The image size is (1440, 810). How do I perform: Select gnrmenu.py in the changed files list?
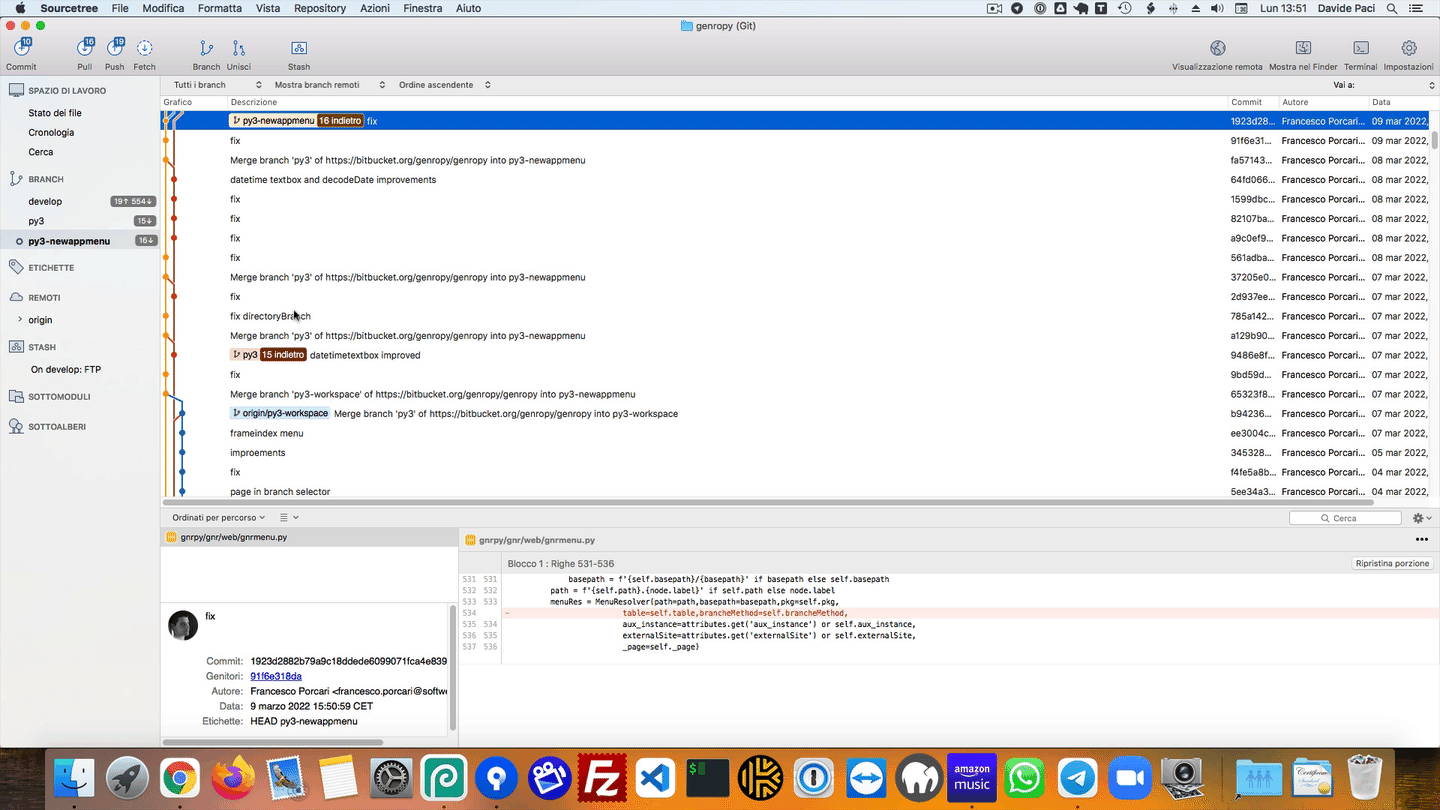coord(308,537)
